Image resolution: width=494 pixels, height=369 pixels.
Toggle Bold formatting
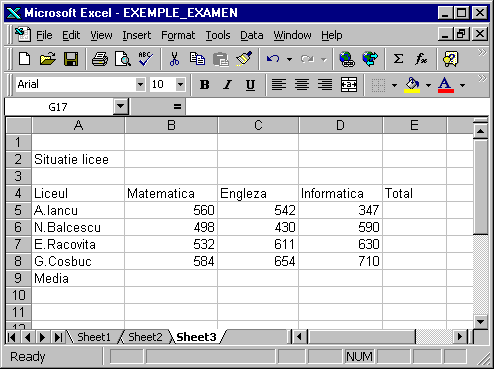(x=204, y=85)
